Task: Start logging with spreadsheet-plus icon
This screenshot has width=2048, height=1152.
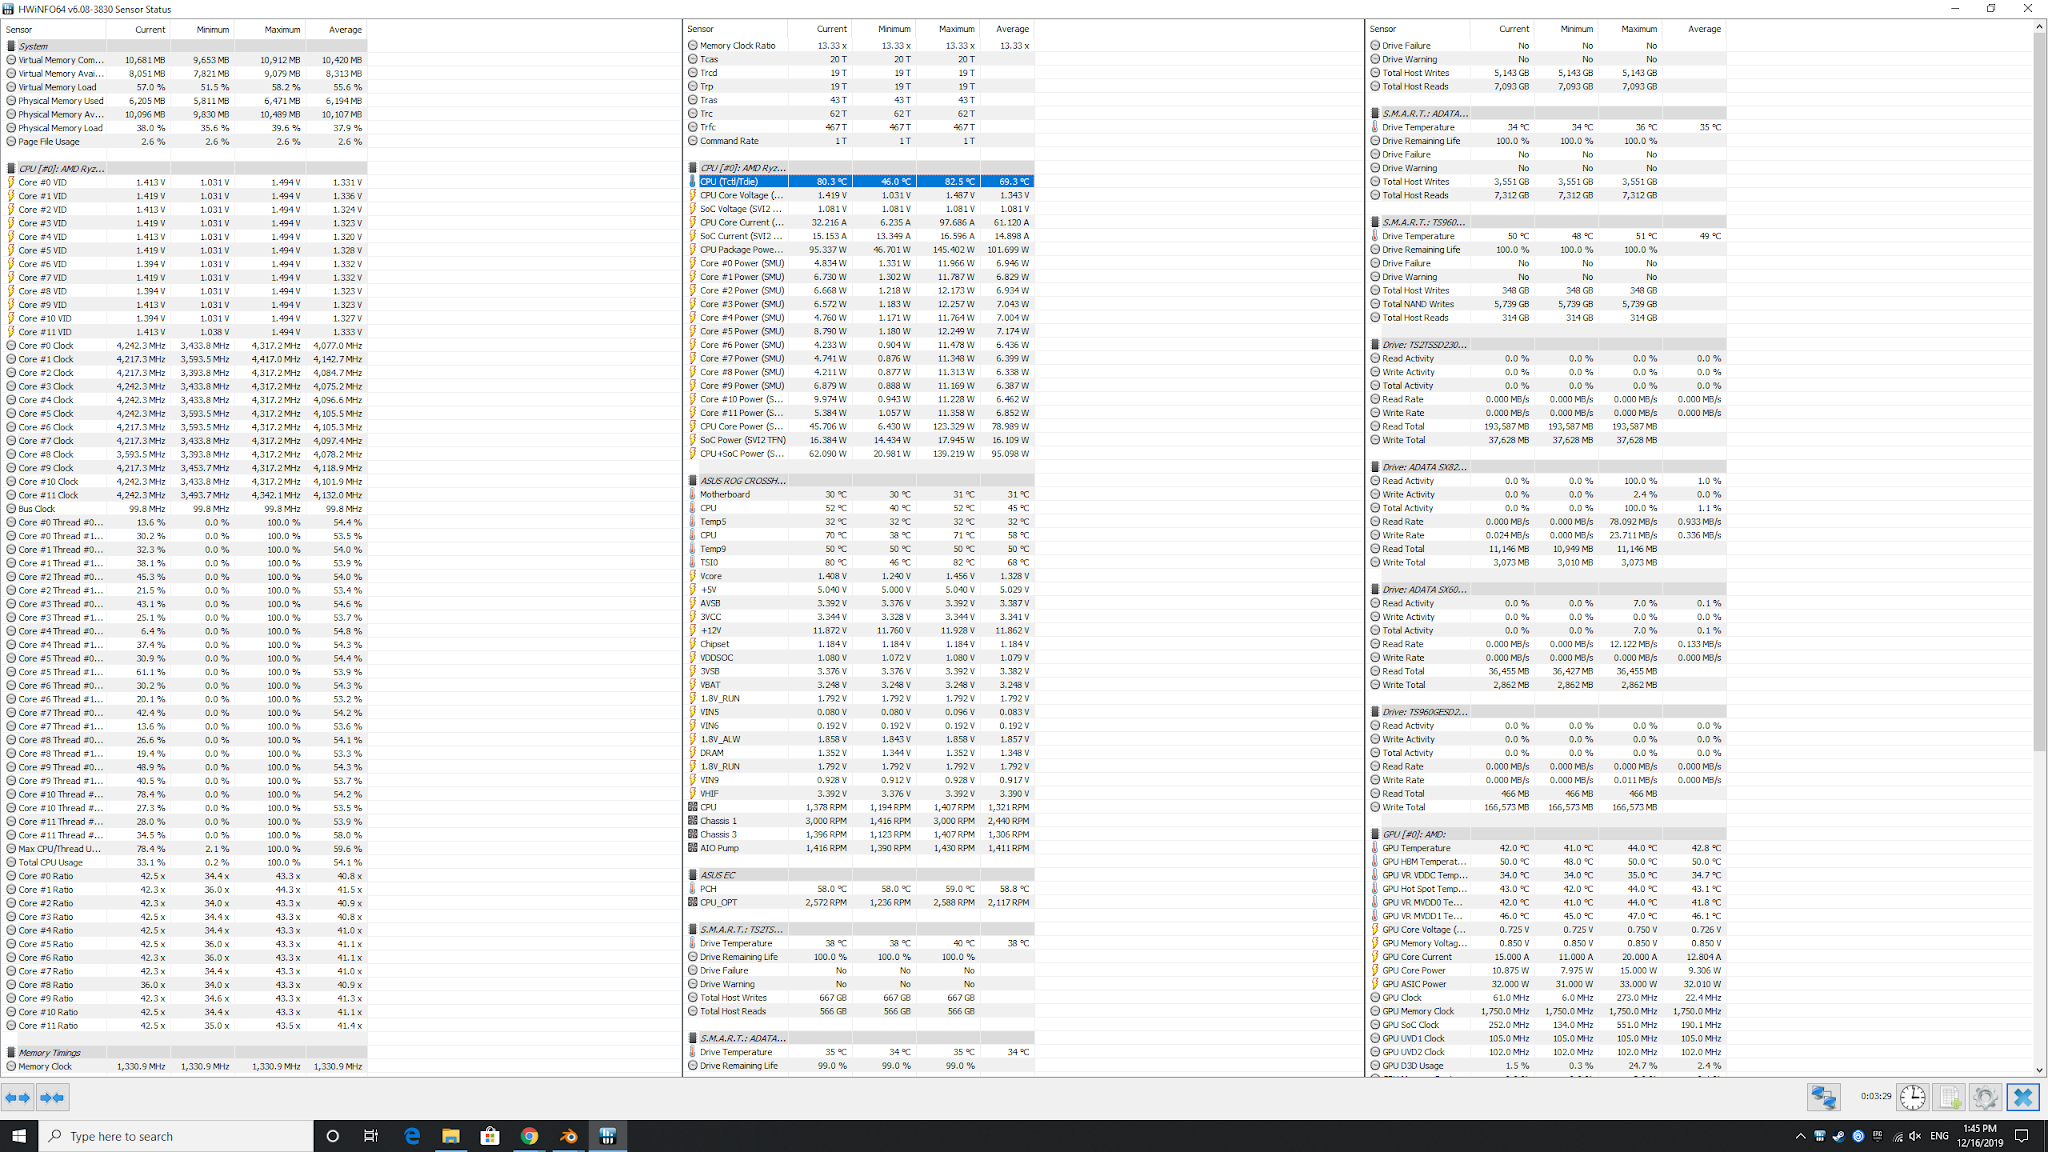Action: [x=1949, y=1097]
